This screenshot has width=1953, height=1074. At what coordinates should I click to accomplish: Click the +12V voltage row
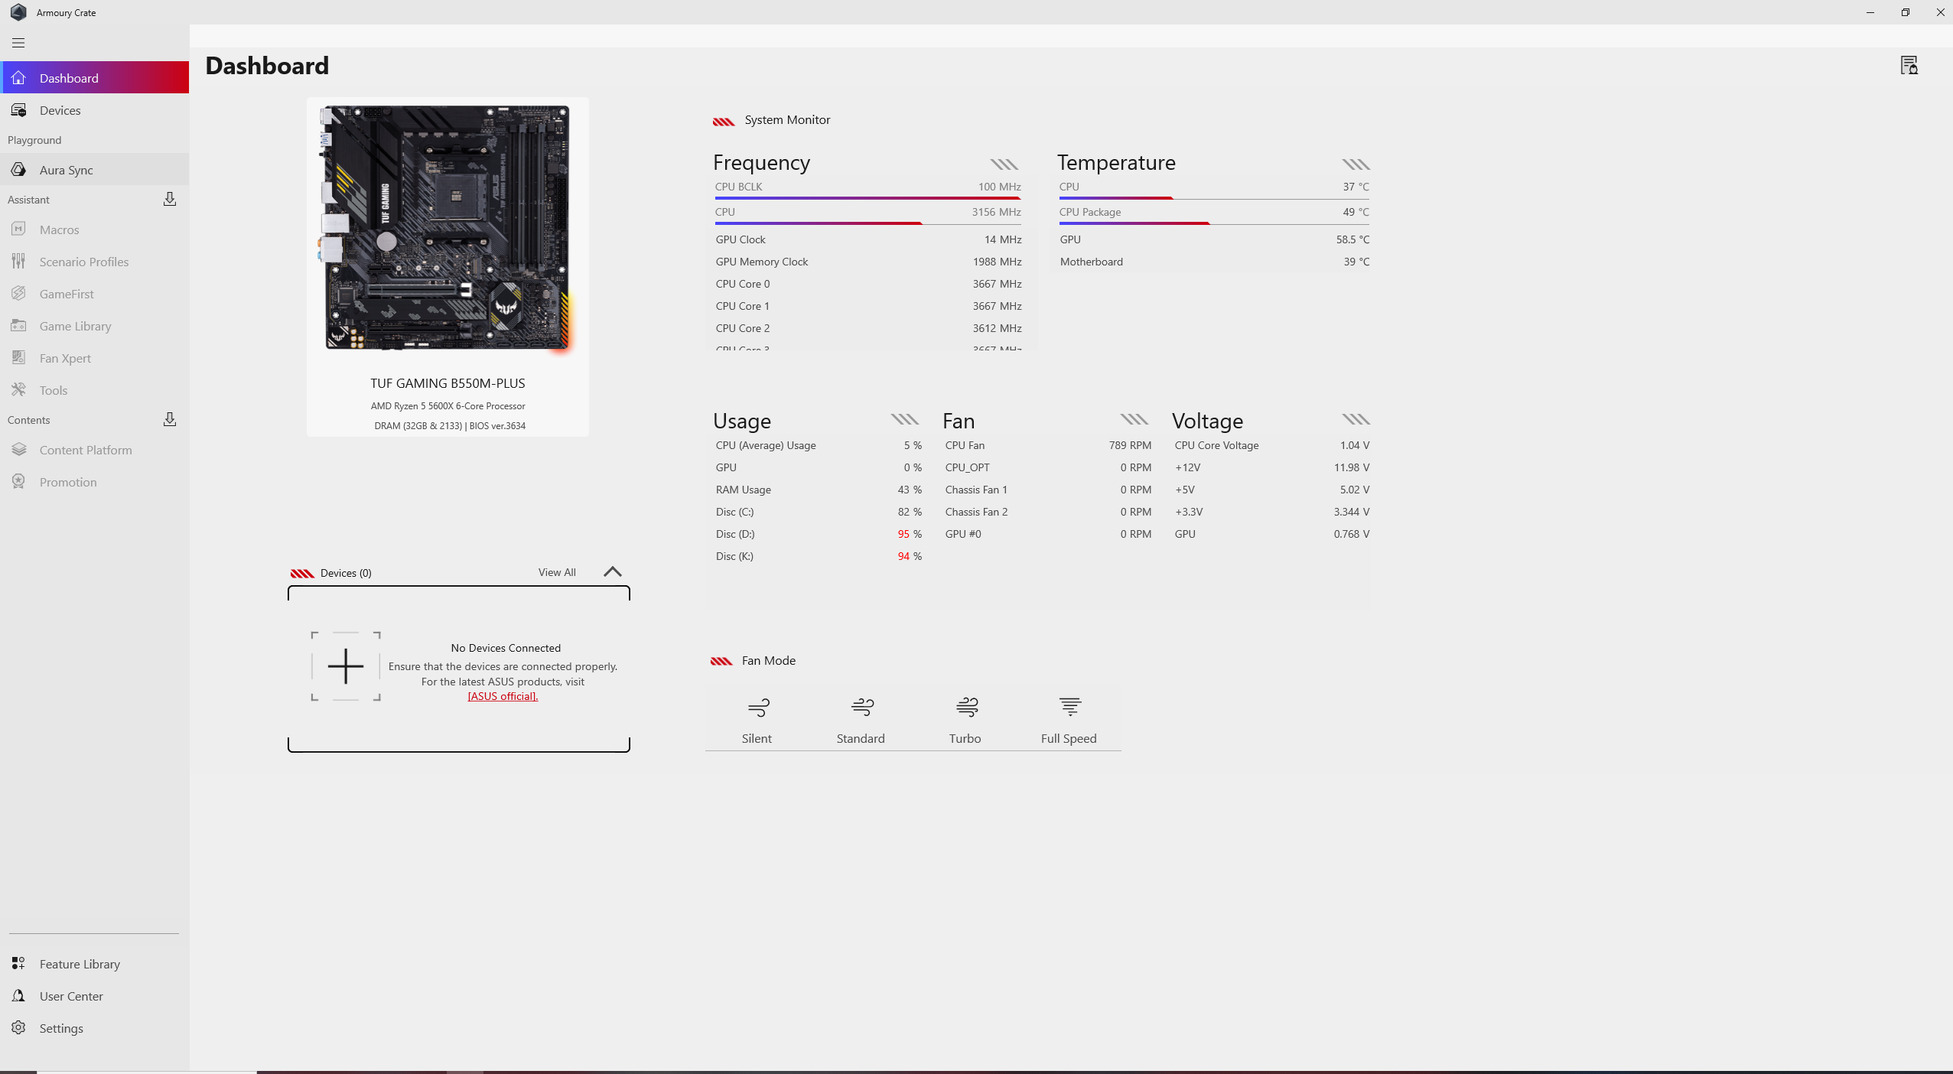(x=1272, y=468)
